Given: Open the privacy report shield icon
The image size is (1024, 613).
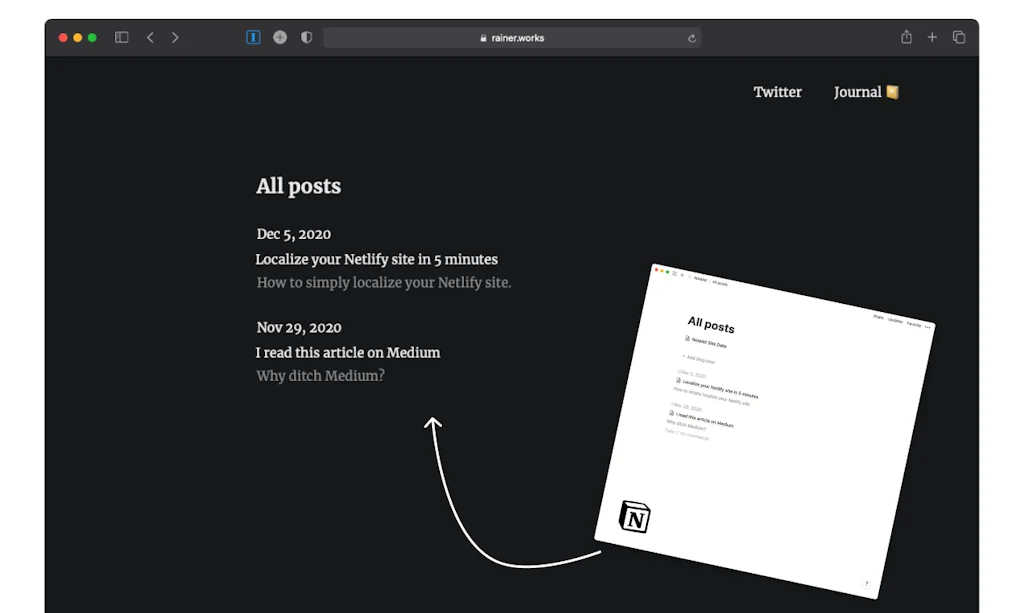Looking at the screenshot, I should 306,38.
